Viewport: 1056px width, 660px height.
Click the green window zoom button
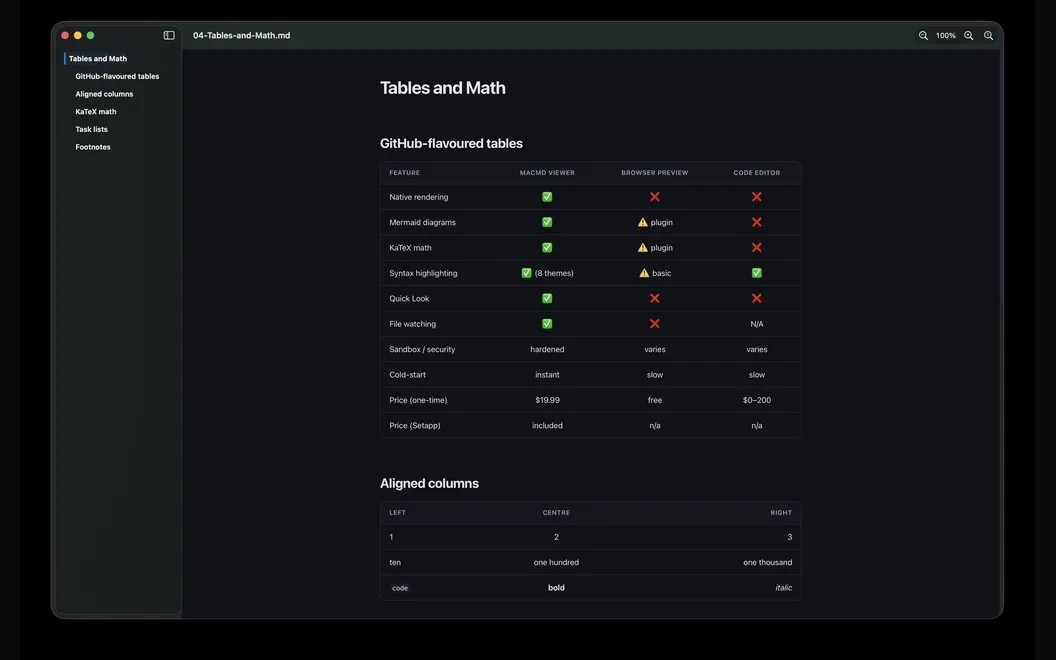tap(90, 35)
